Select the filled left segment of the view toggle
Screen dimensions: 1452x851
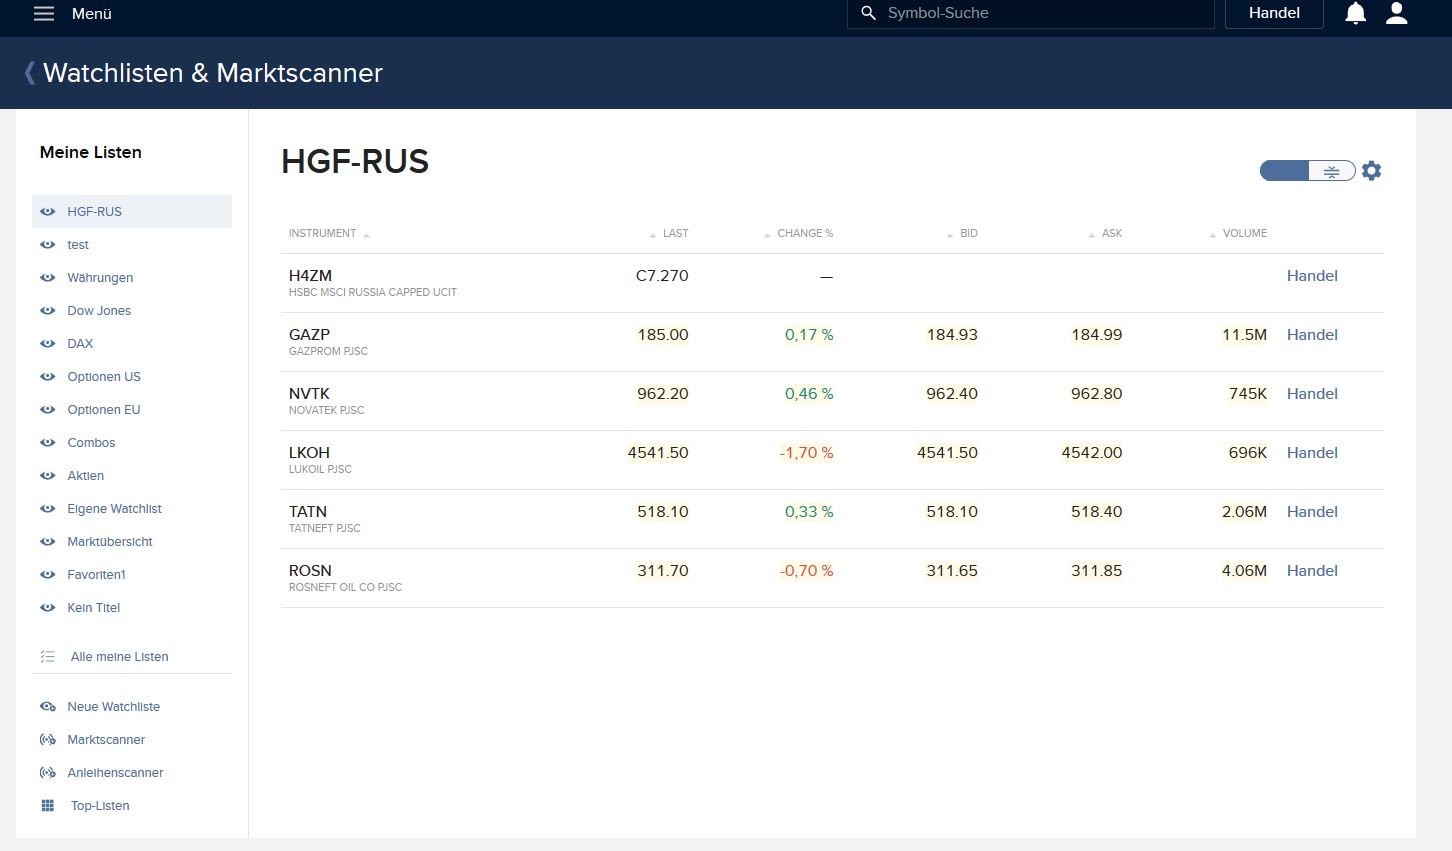pyautogui.click(x=1284, y=171)
